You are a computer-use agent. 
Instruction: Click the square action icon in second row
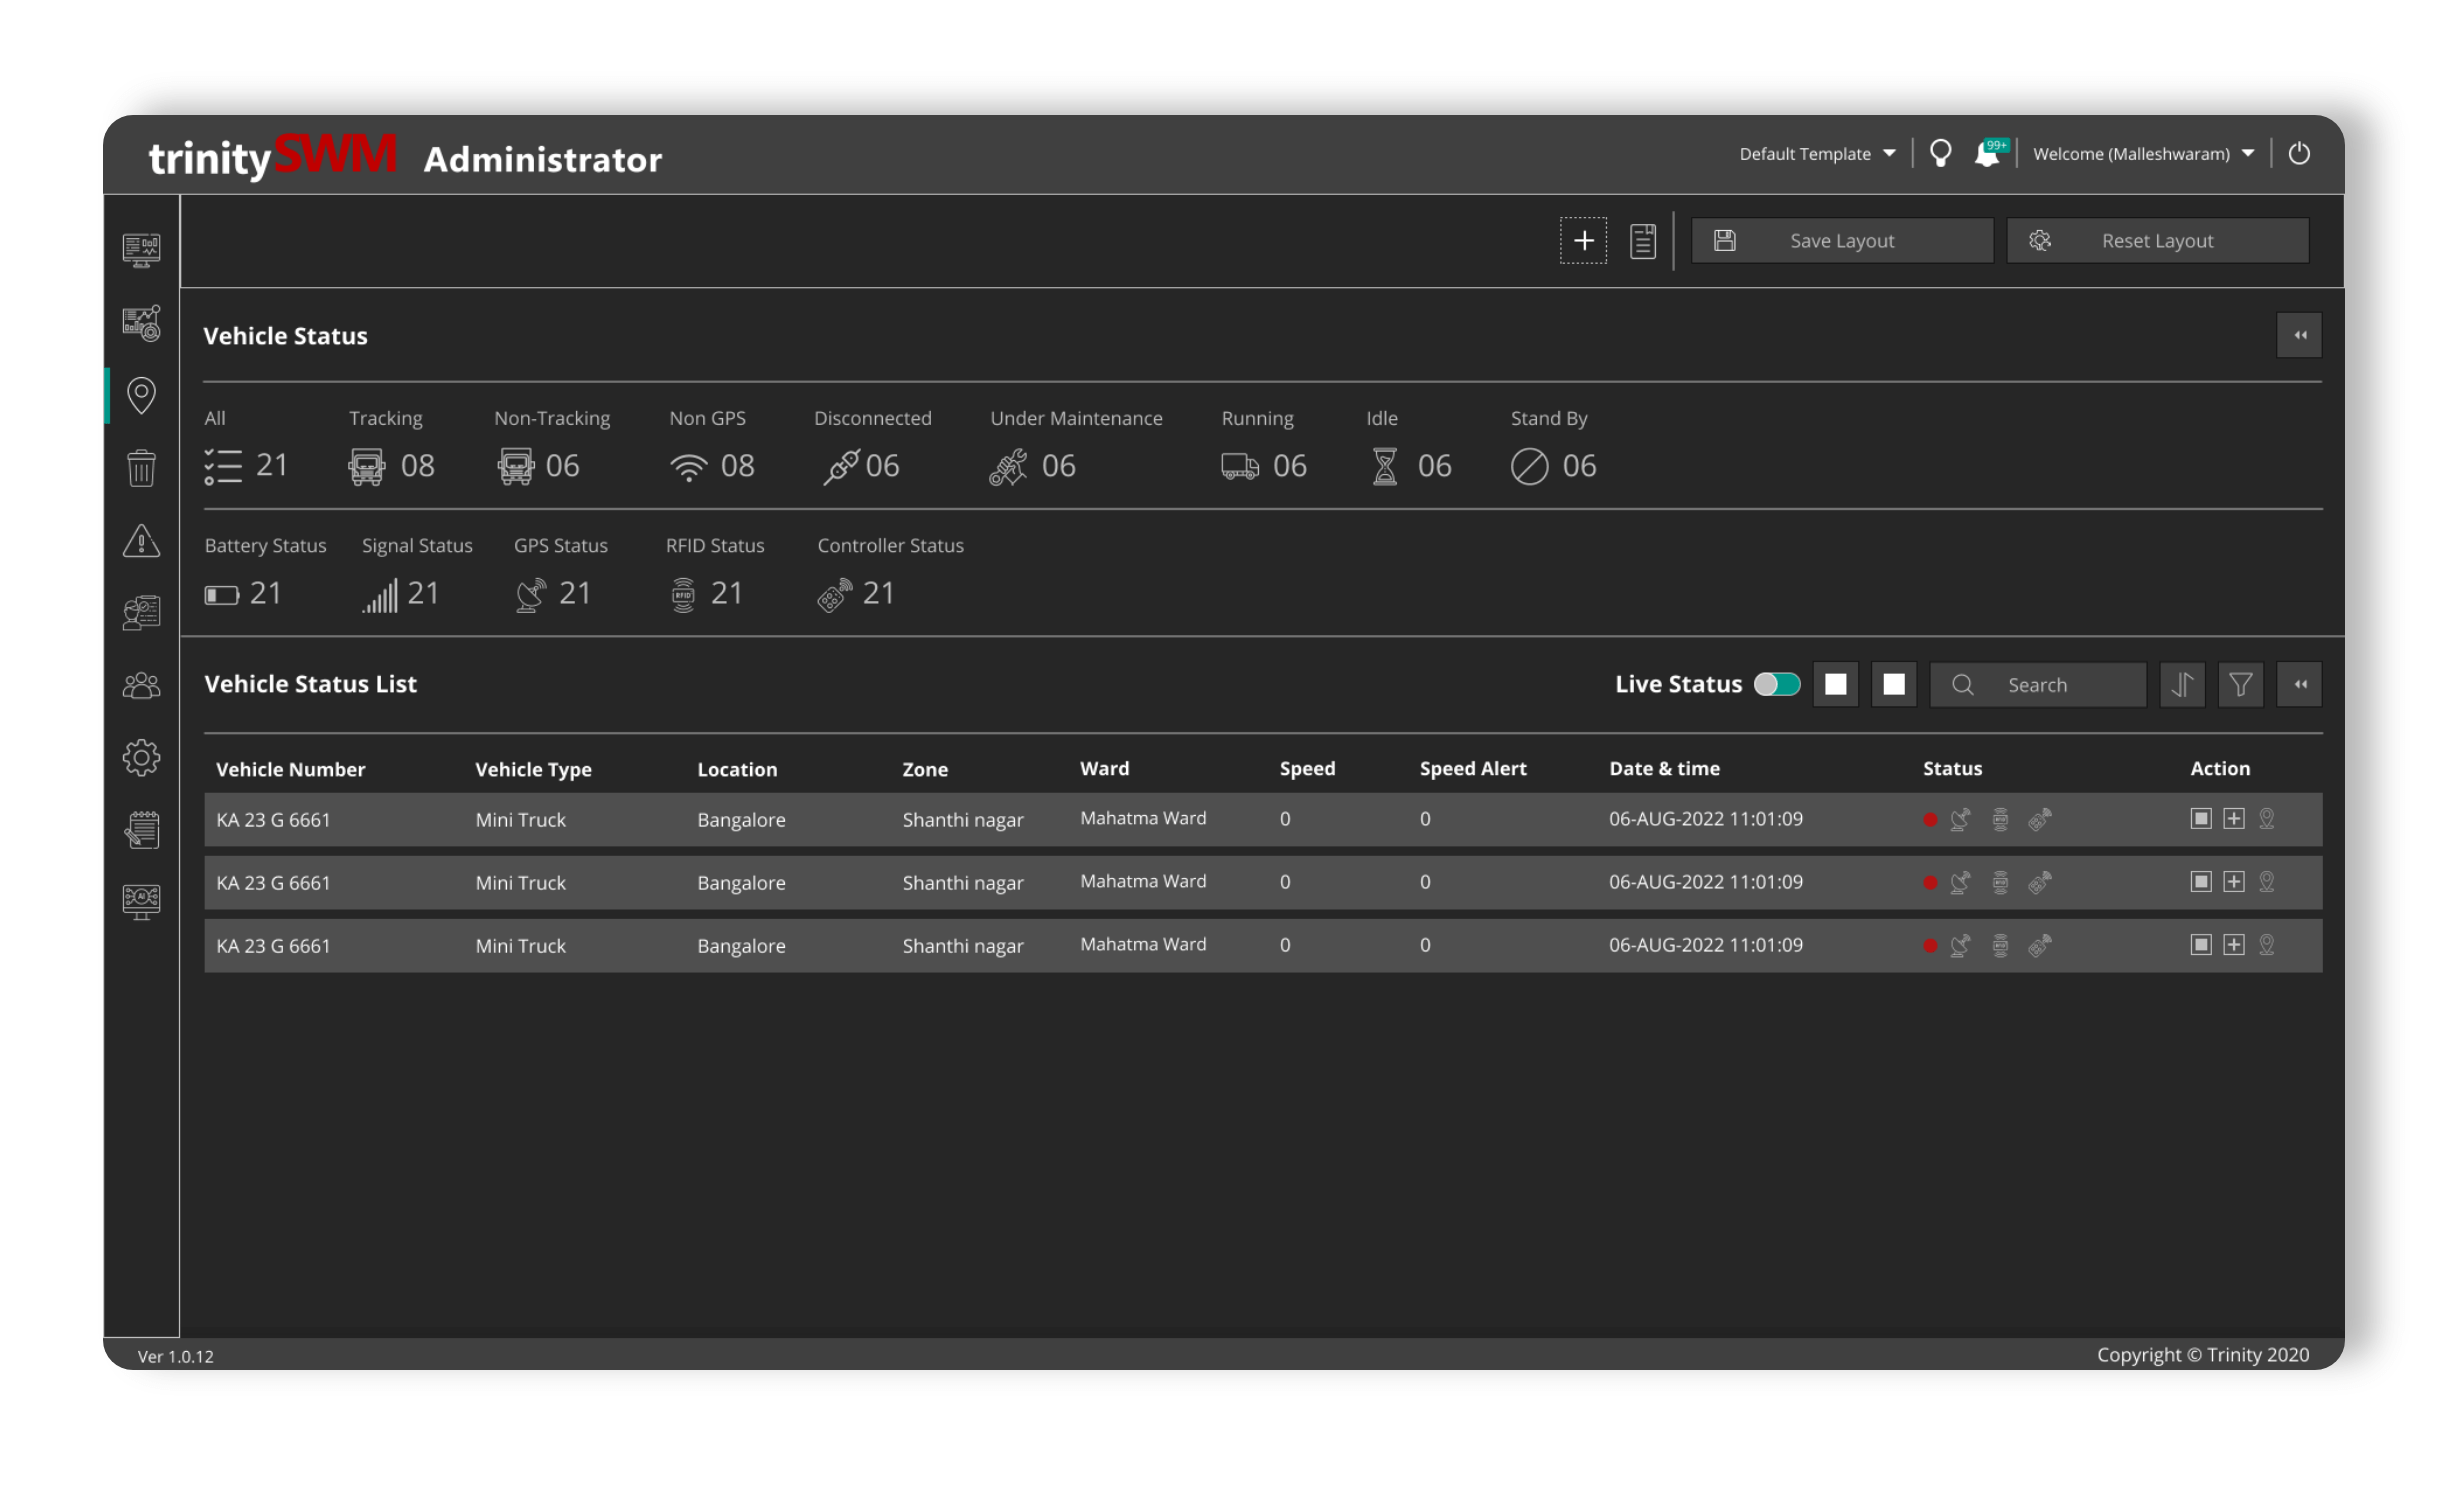(2200, 881)
